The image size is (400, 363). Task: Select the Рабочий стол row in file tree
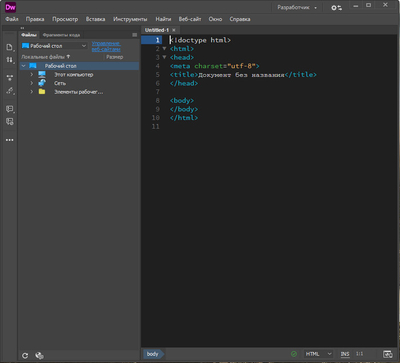pyautogui.click(x=79, y=66)
